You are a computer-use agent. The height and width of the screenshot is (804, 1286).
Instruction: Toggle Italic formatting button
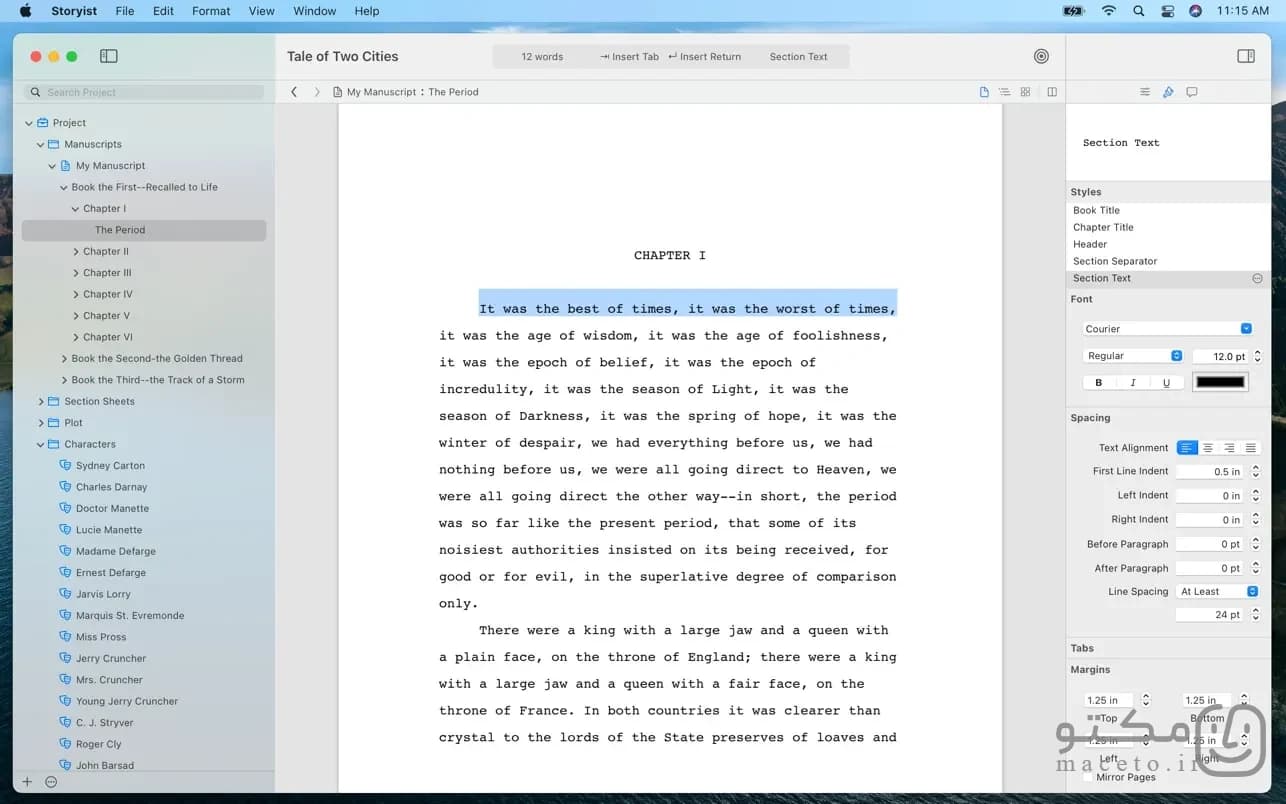1133,383
